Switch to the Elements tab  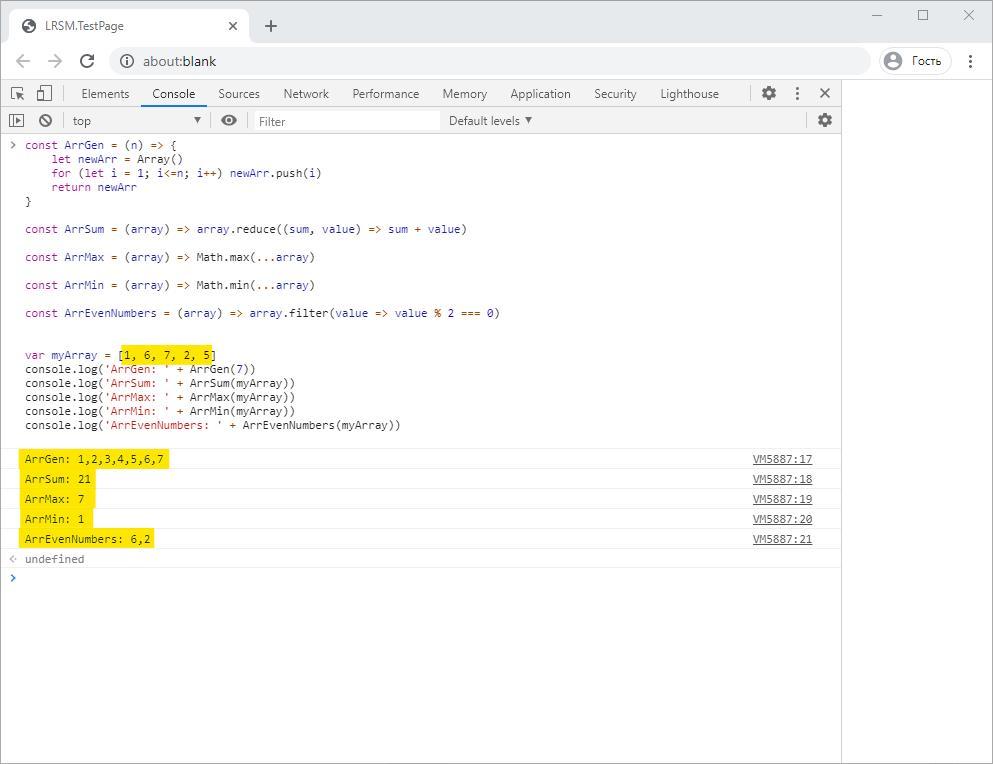(105, 94)
